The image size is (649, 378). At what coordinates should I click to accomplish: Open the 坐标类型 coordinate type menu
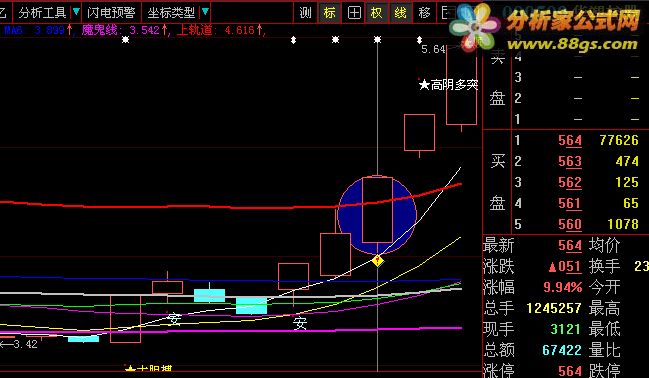pyautogui.click(x=171, y=12)
